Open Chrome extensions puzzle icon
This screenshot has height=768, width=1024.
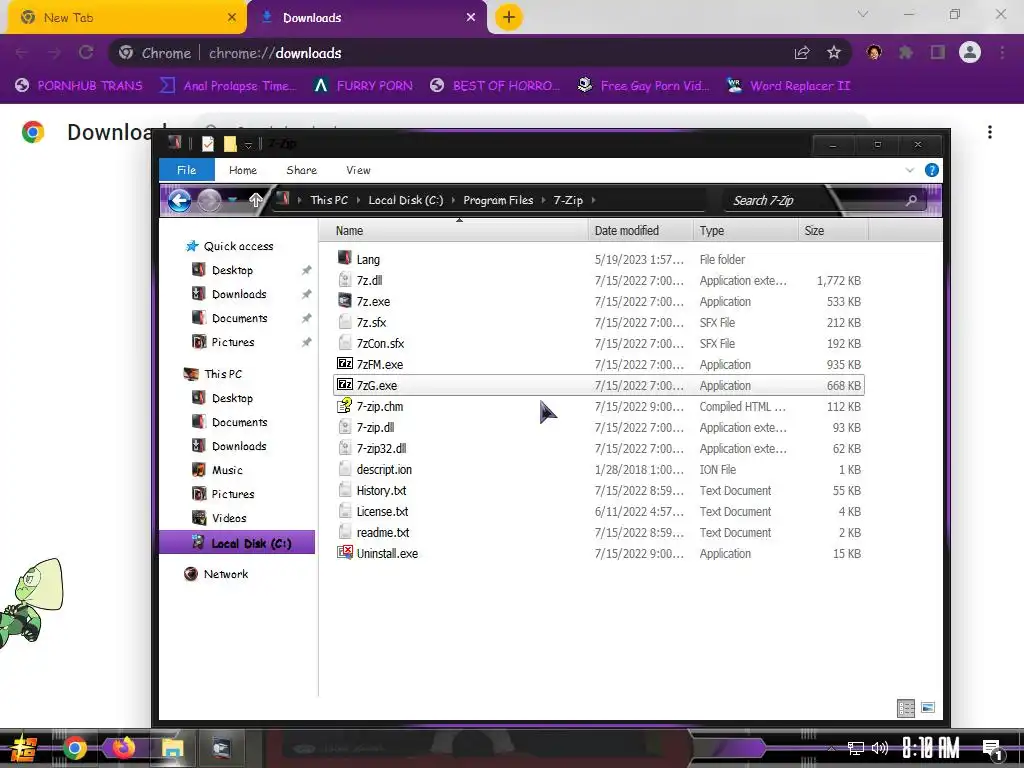(x=906, y=53)
